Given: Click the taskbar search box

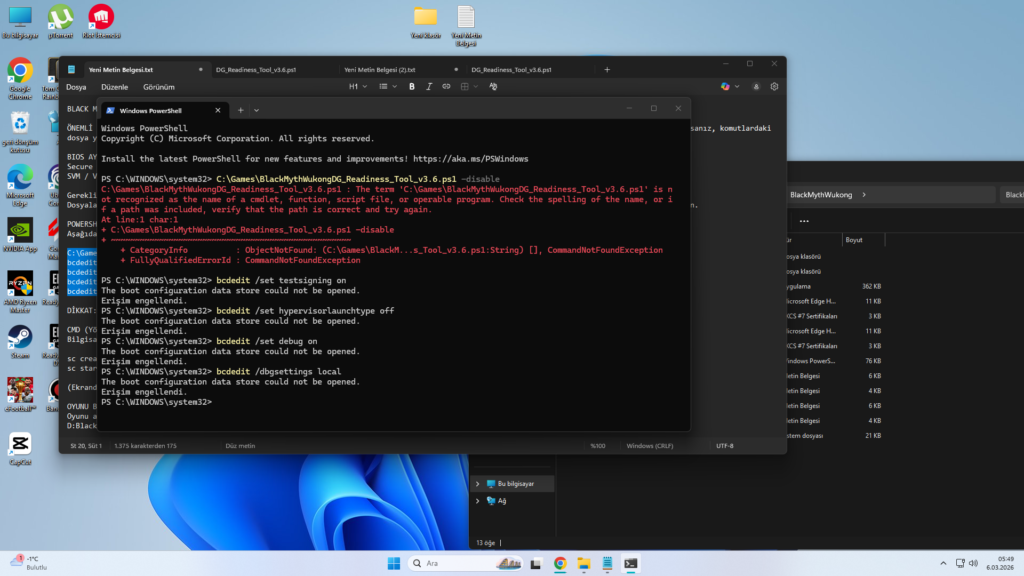Looking at the screenshot, I should coord(466,563).
